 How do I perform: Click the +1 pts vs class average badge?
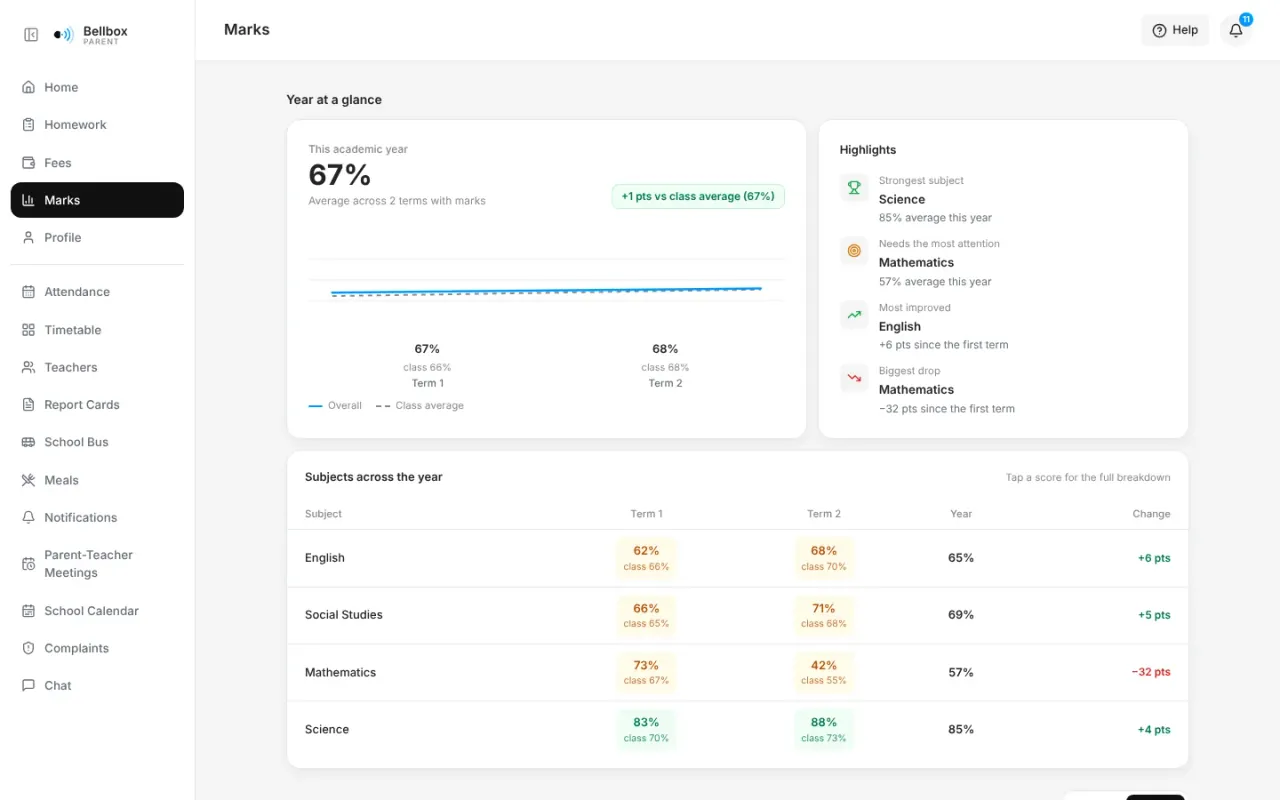pos(698,196)
